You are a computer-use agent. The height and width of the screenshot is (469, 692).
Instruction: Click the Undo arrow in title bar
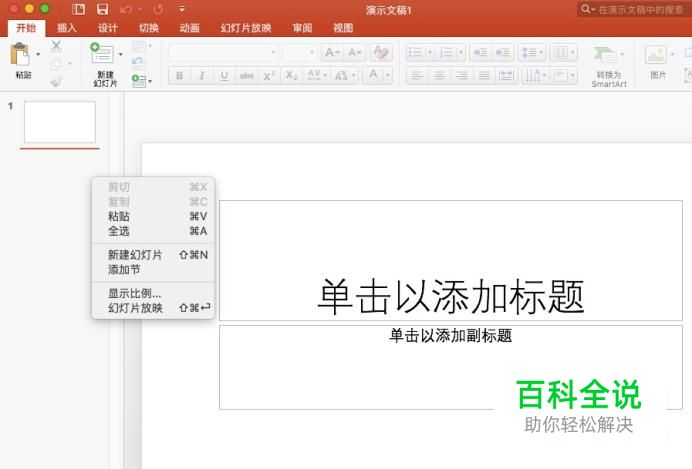click(126, 9)
